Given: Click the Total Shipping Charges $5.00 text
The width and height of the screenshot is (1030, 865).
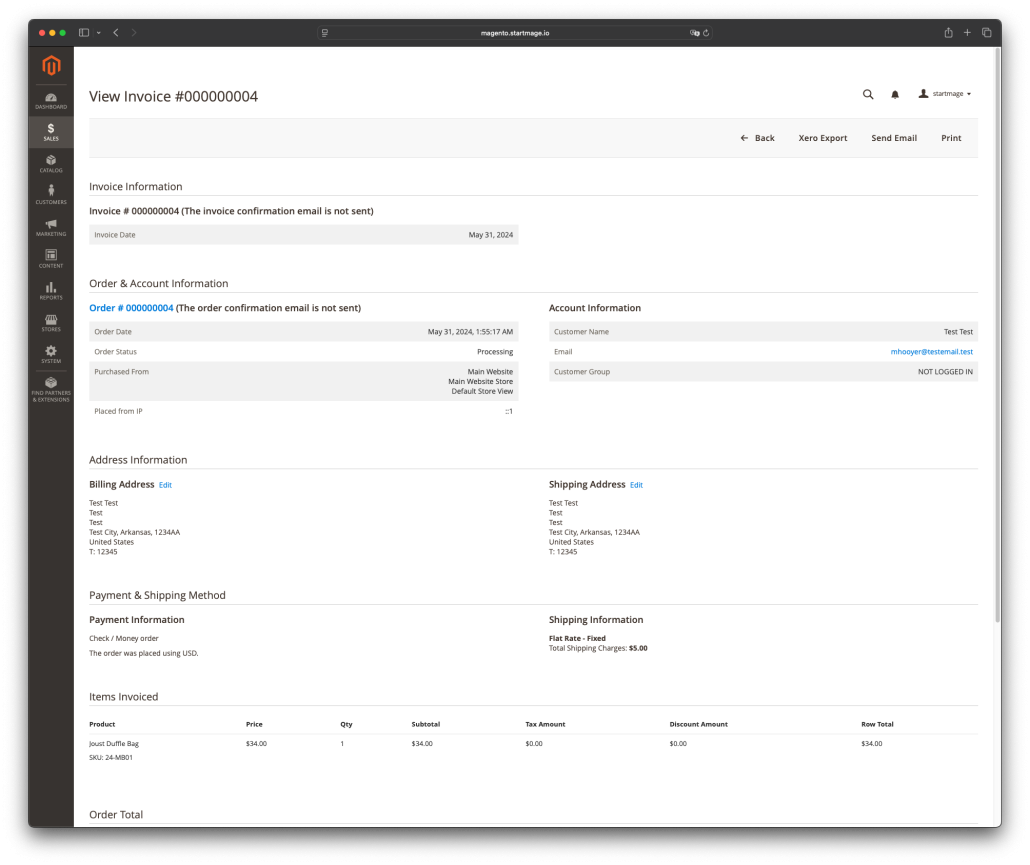Looking at the screenshot, I should coord(598,648).
